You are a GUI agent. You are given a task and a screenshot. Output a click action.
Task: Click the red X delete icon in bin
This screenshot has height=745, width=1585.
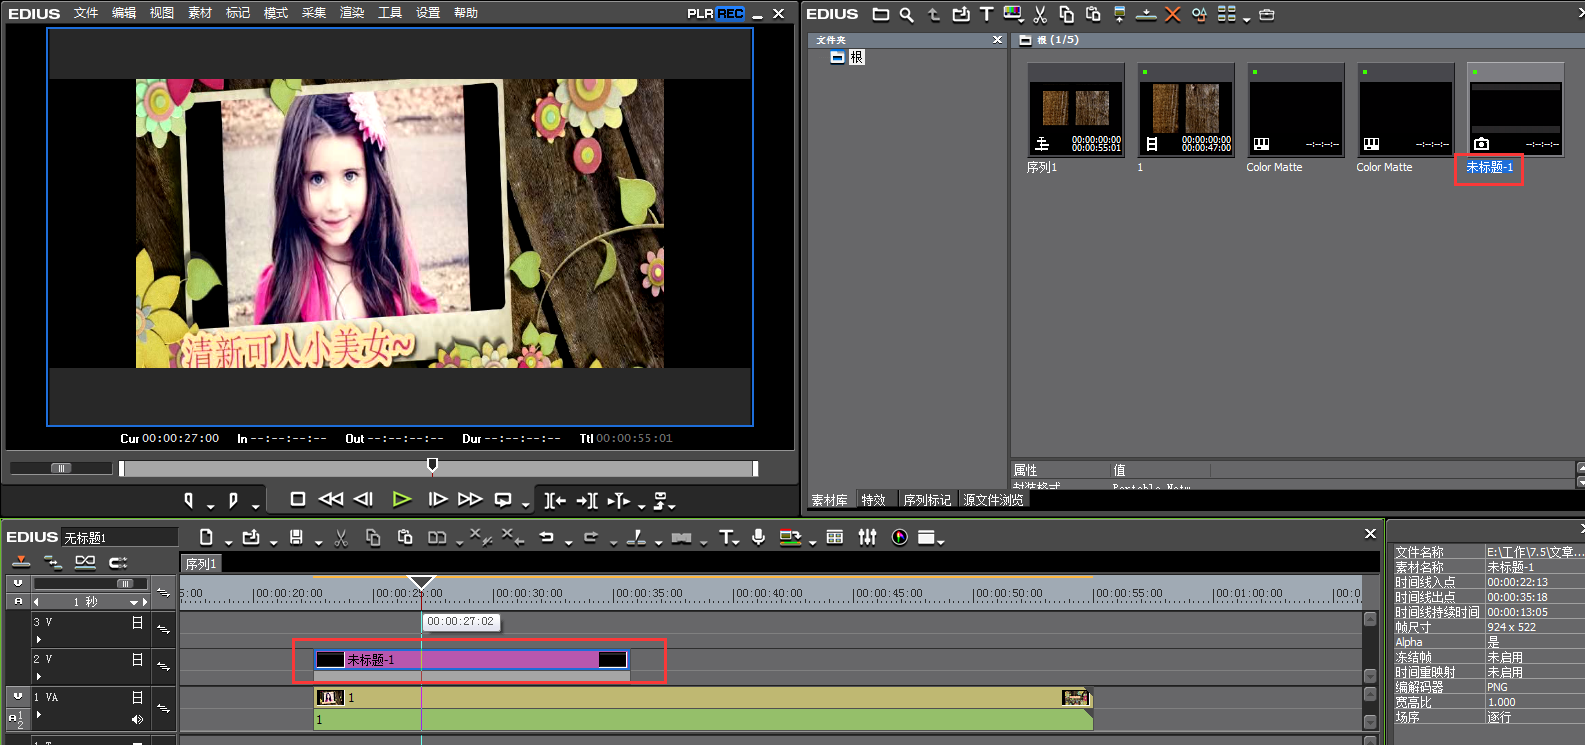tap(1173, 14)
